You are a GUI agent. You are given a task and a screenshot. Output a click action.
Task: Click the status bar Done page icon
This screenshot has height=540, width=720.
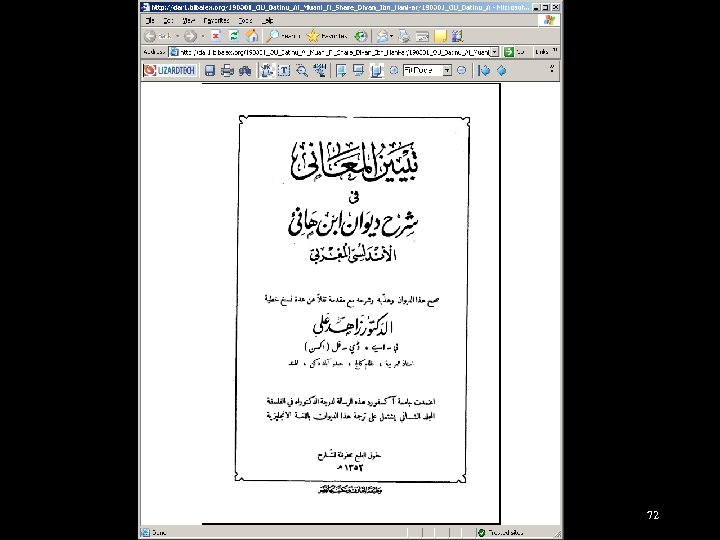click(146, 533)
